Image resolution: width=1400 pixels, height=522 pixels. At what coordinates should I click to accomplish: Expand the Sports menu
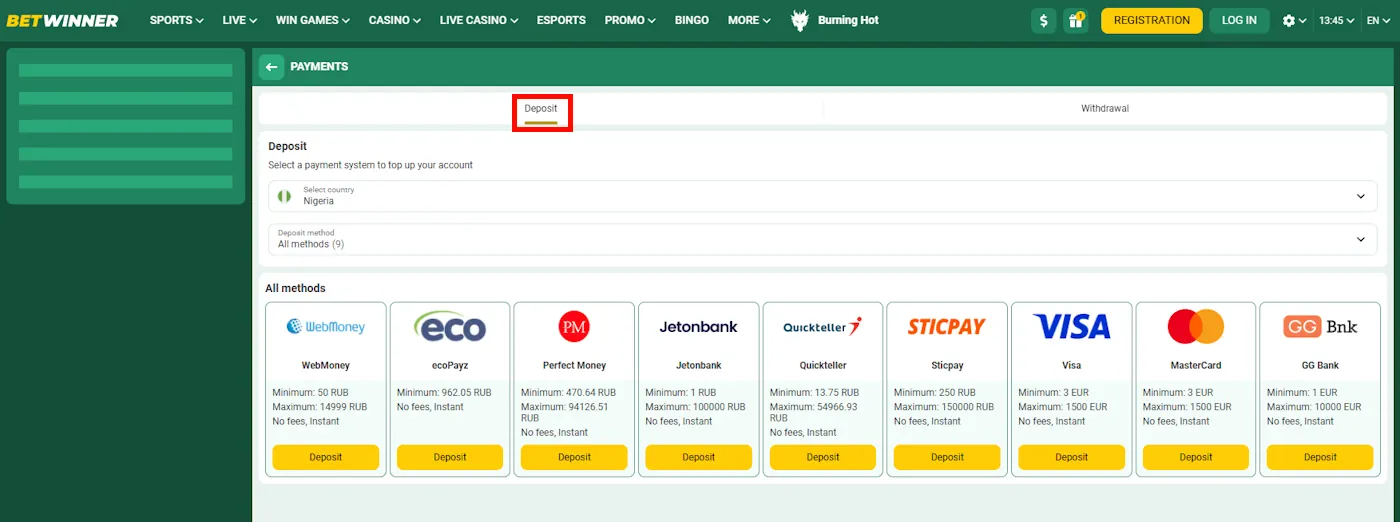pos(176,20)
